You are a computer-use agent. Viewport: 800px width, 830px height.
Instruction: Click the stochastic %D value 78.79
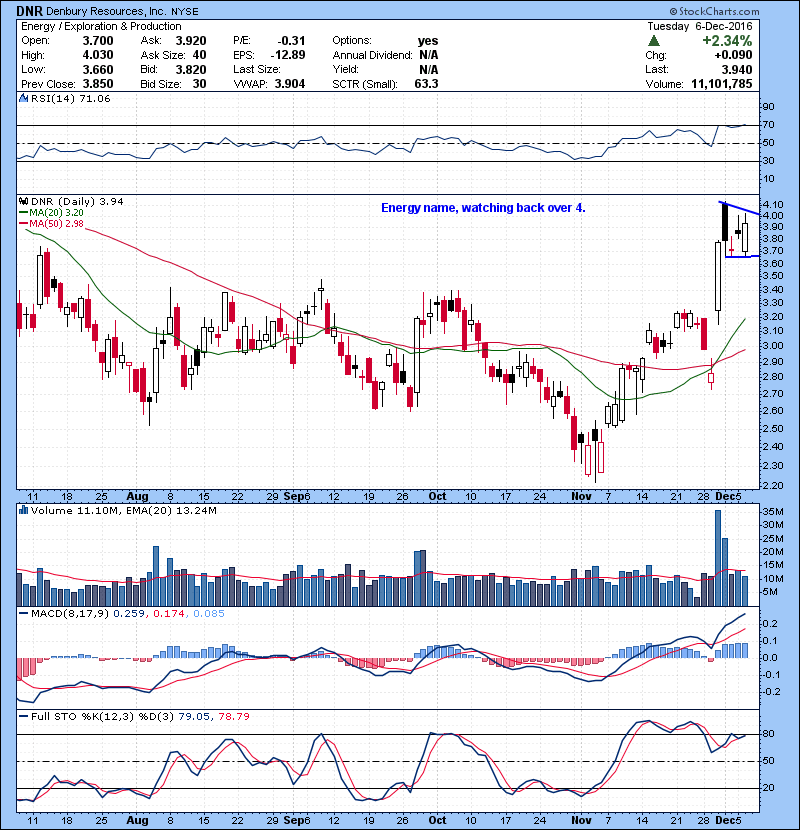click(233, 716)
